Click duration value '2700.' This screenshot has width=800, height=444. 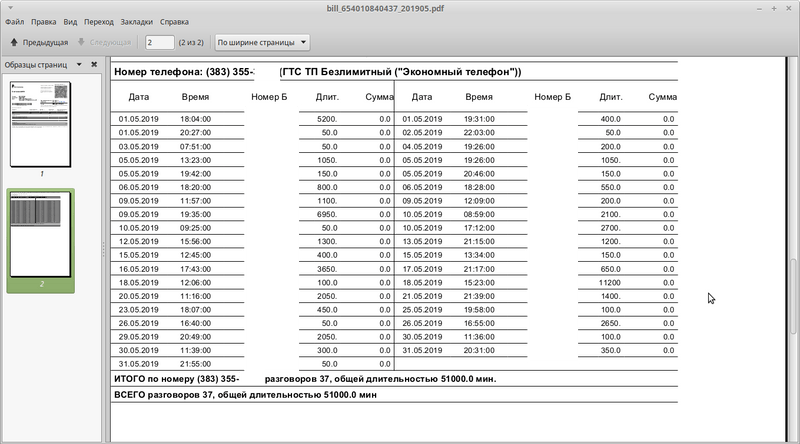(611, 228)
